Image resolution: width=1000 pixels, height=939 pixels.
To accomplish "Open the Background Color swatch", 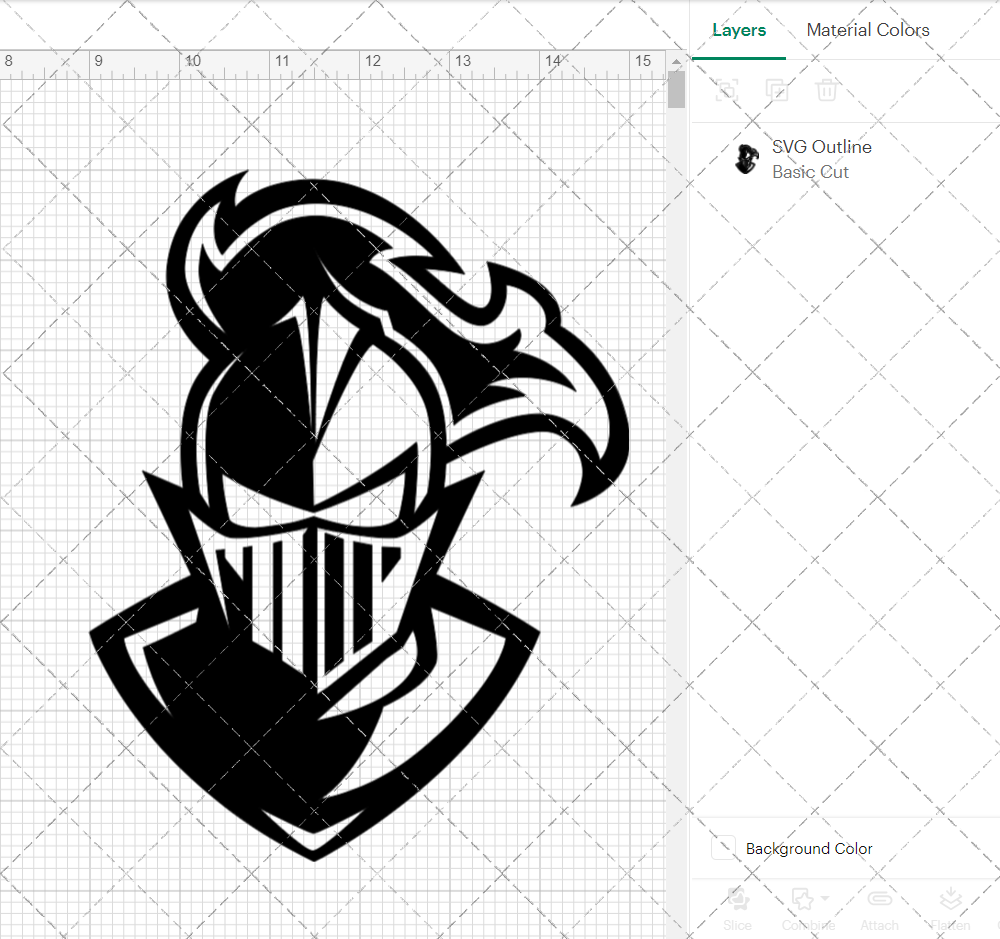I will point(723,848).
